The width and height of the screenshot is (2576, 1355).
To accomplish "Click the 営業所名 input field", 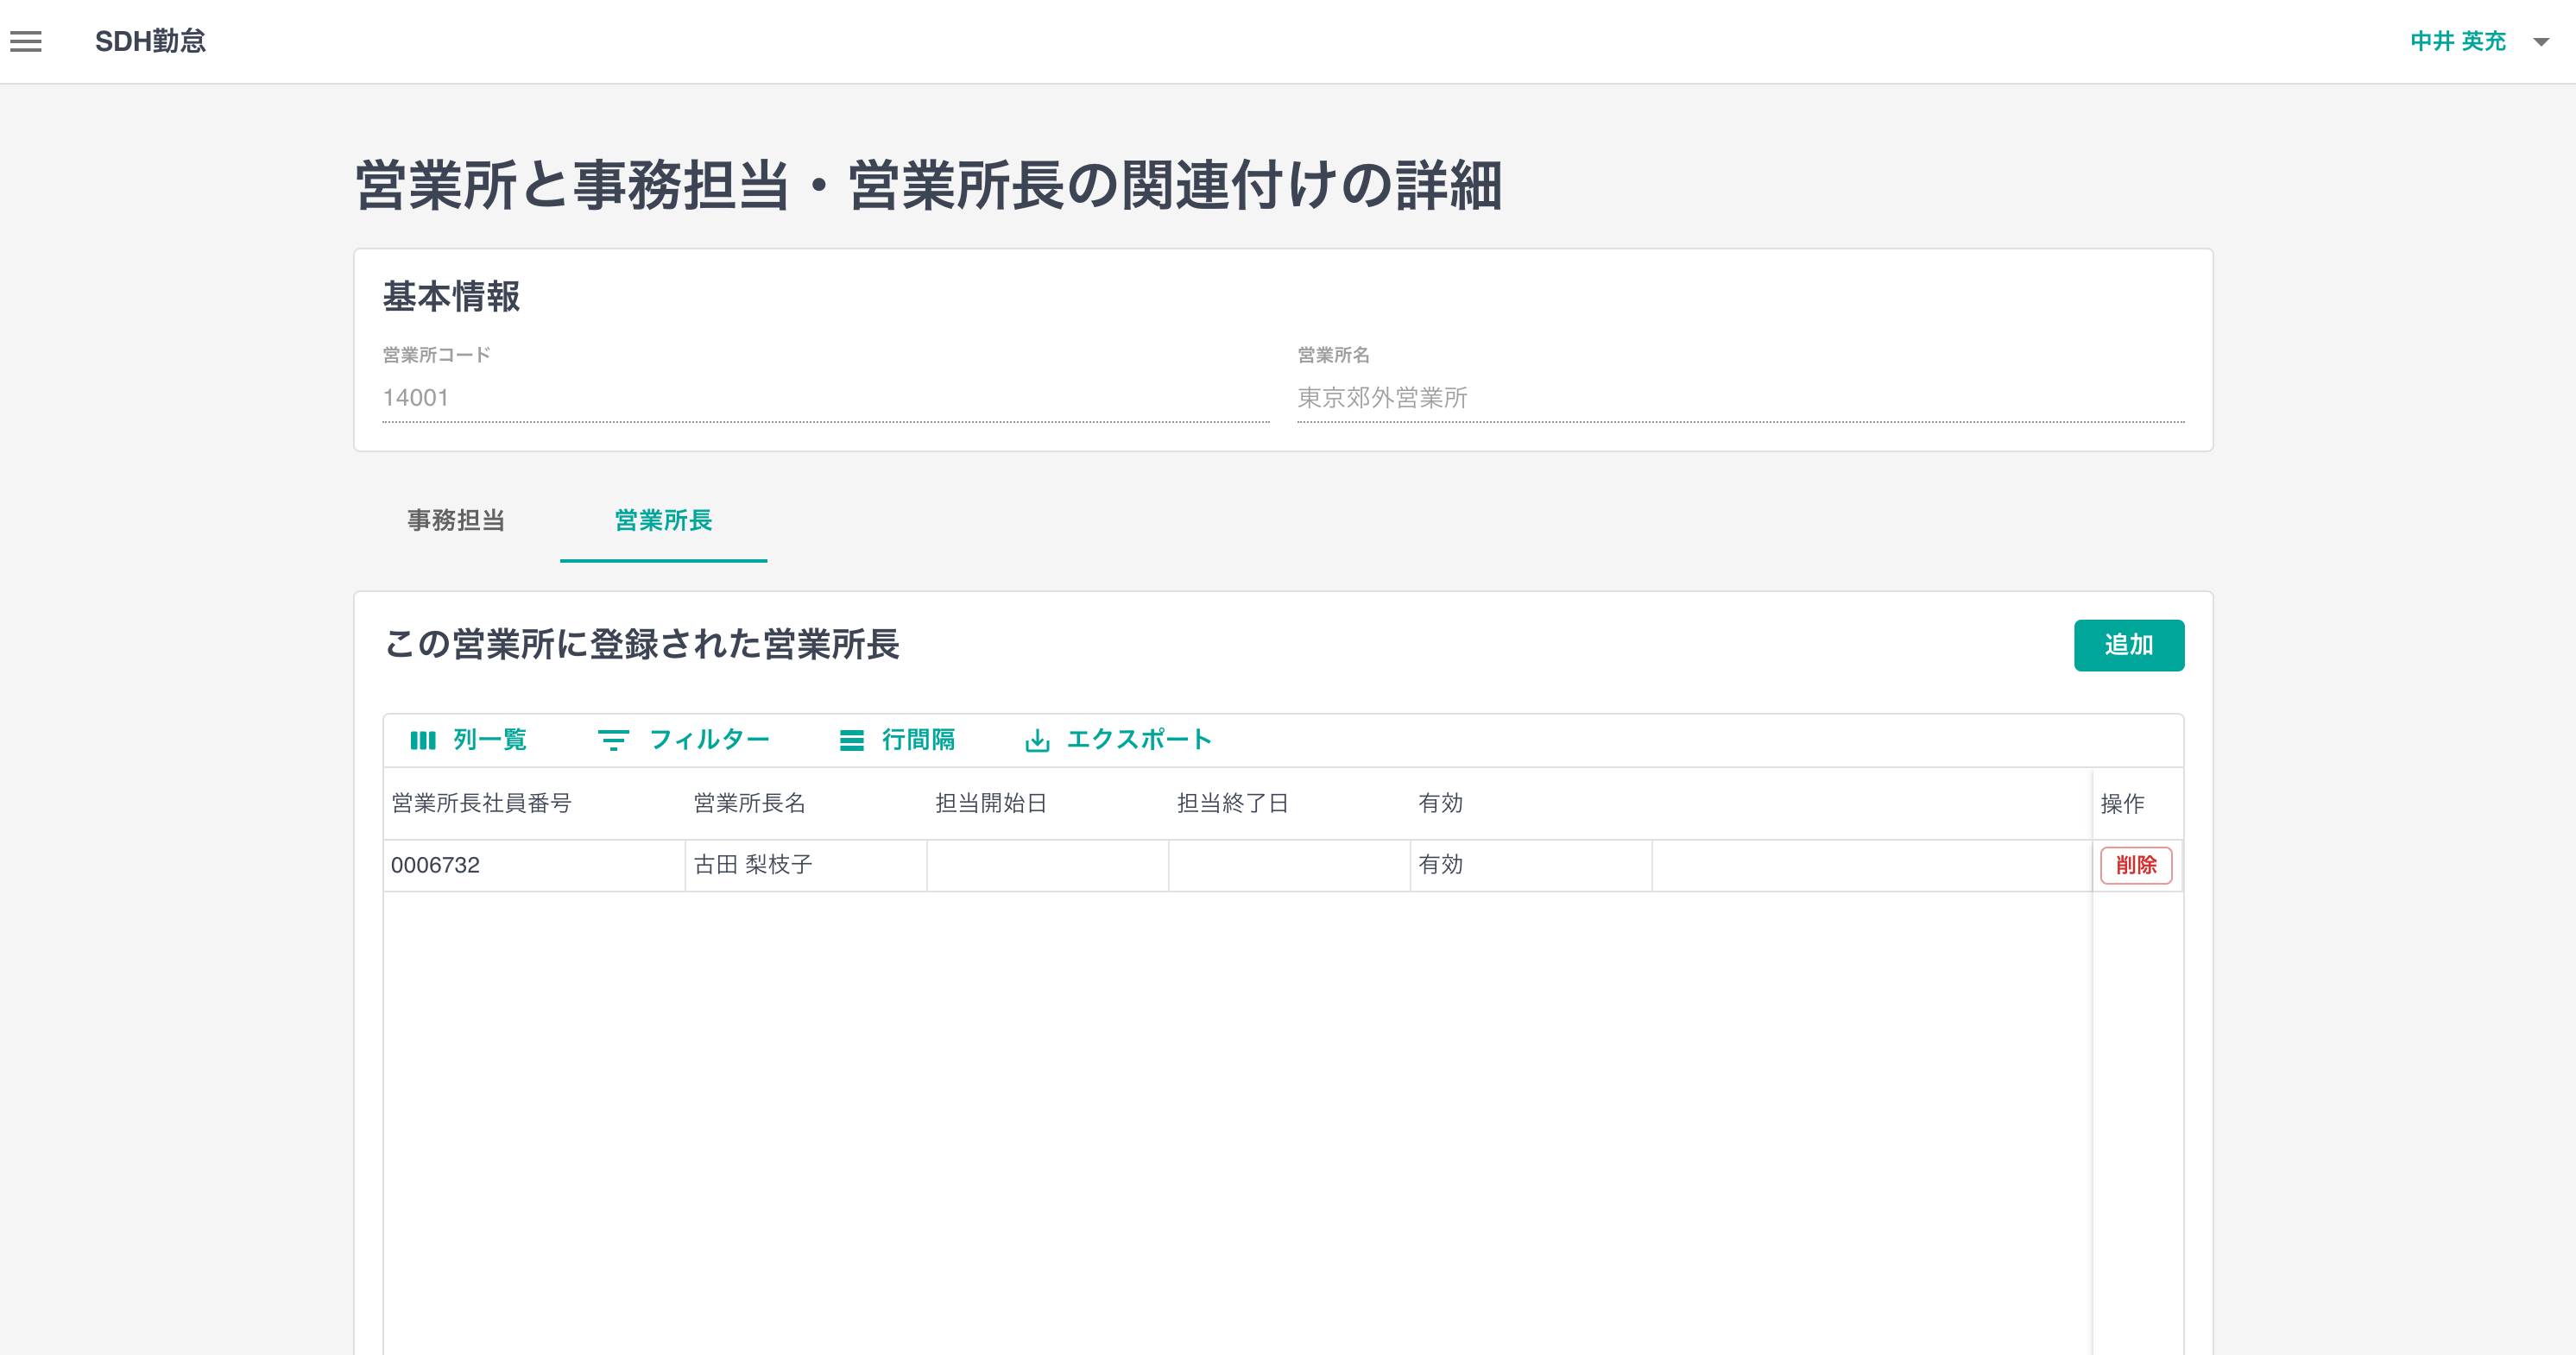I will [1740, 398].
